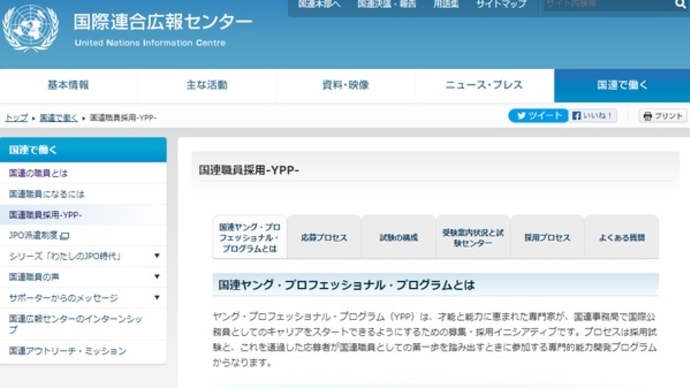Click the プリント print button
This screenshot has width=690, height=388.
[x=663, y=116]
